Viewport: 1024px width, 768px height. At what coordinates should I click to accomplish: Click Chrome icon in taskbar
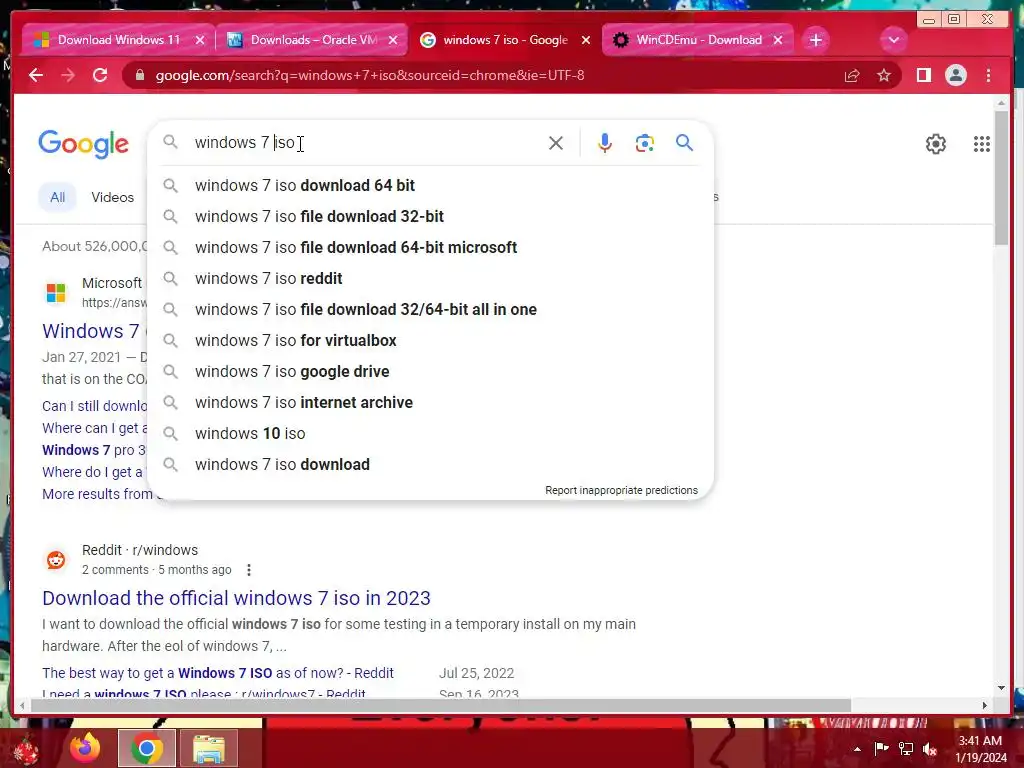(146, 748)
